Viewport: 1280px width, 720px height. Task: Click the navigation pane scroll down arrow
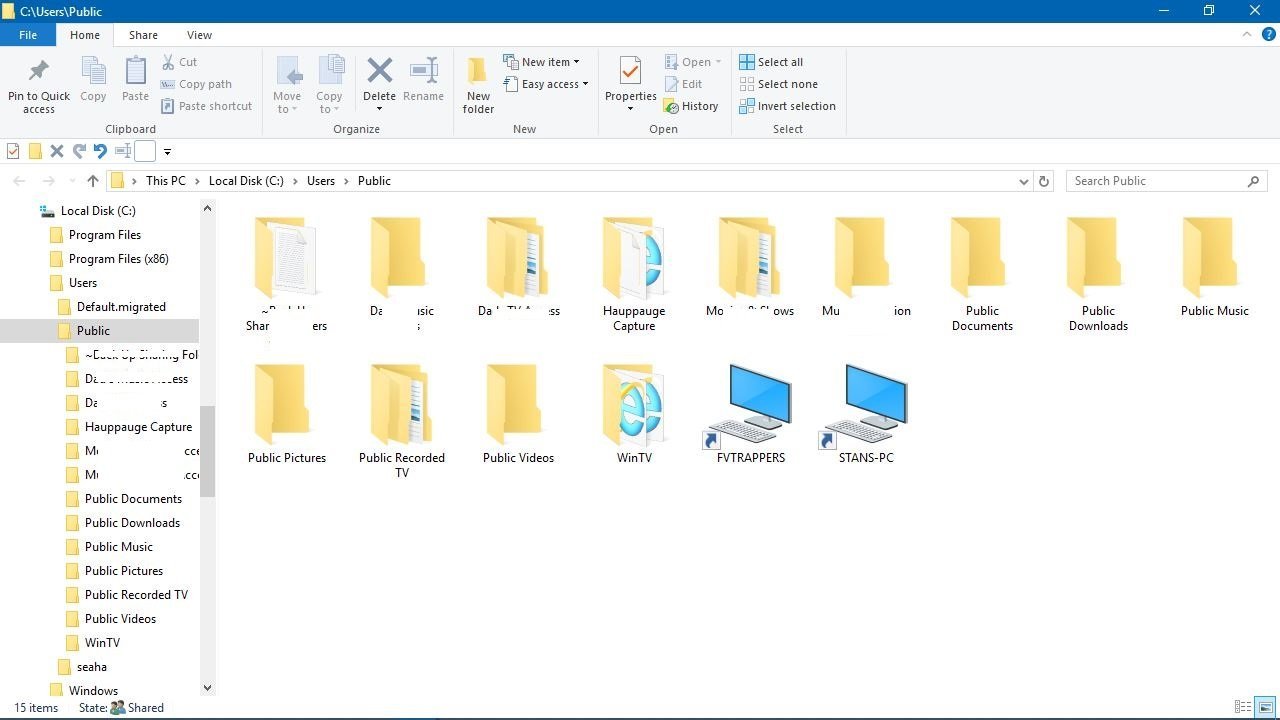coord(208,688)
